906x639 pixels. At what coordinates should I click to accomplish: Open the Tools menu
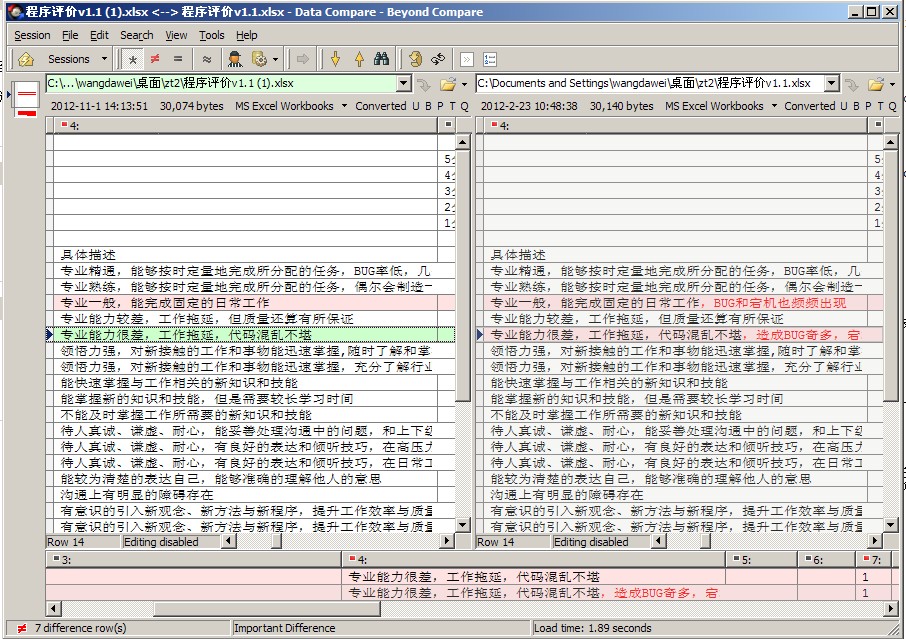point(211,35)
